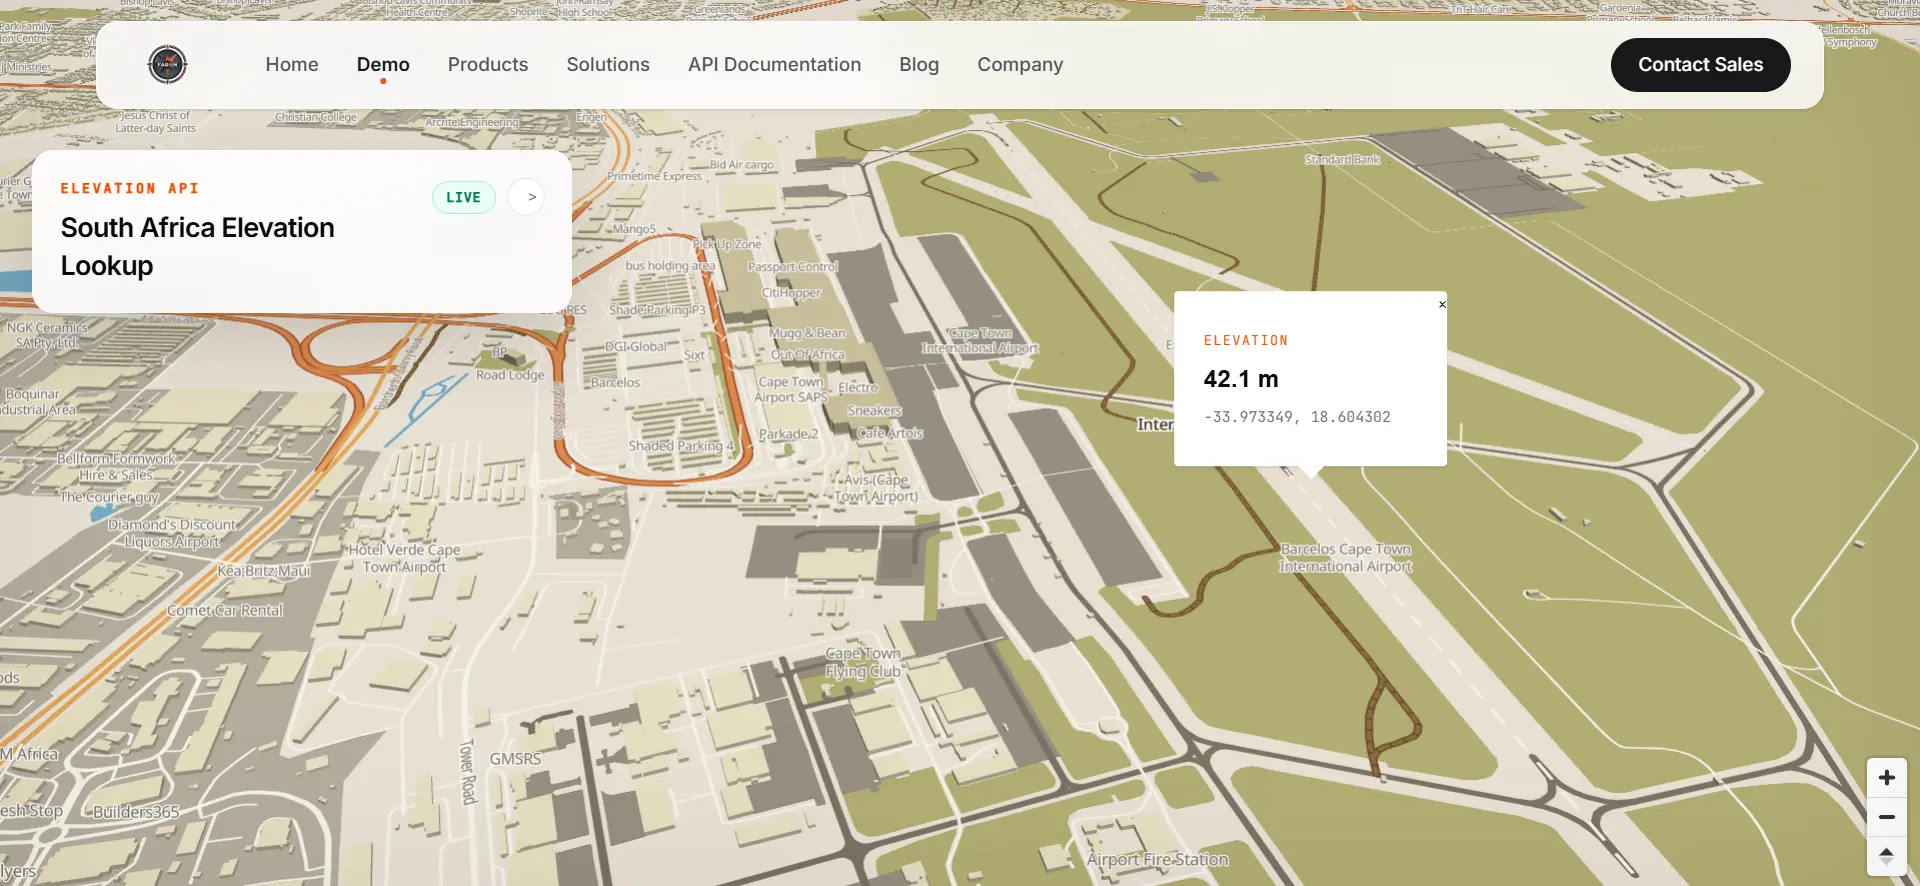Click the Diamond's Discount Liquors Airport label
Screen dimensions: 1920x886
coord(173,533)
